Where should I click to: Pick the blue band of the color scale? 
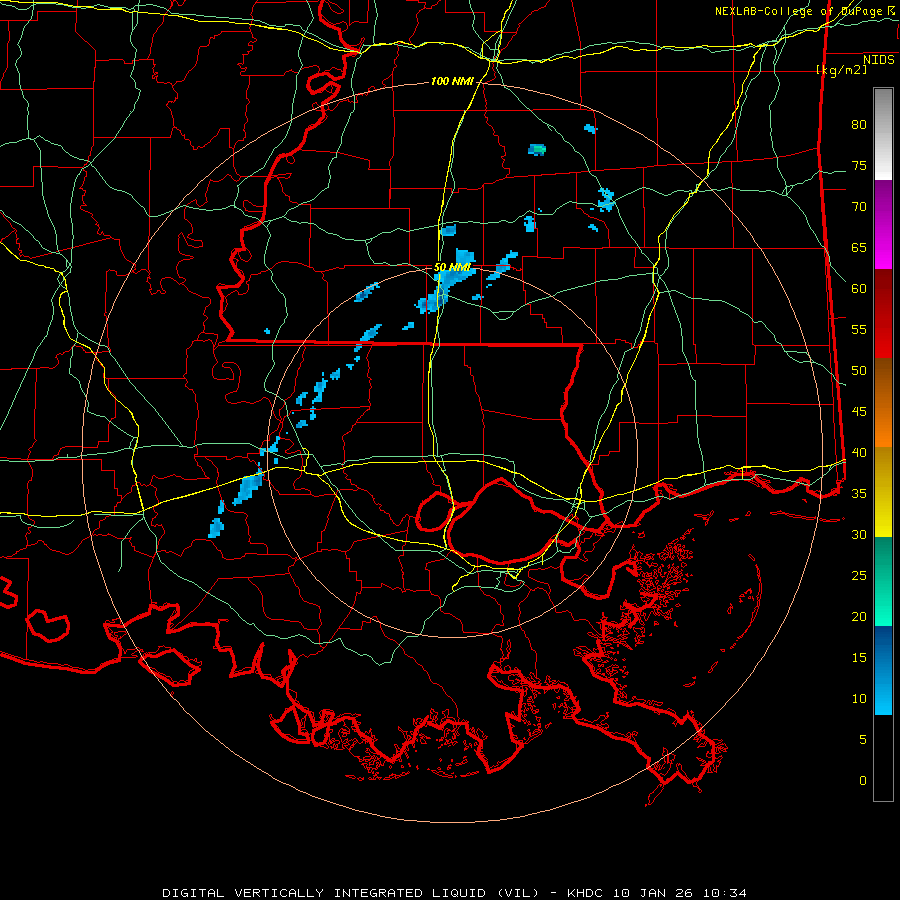pyautogui.click(x=883, y=670)
